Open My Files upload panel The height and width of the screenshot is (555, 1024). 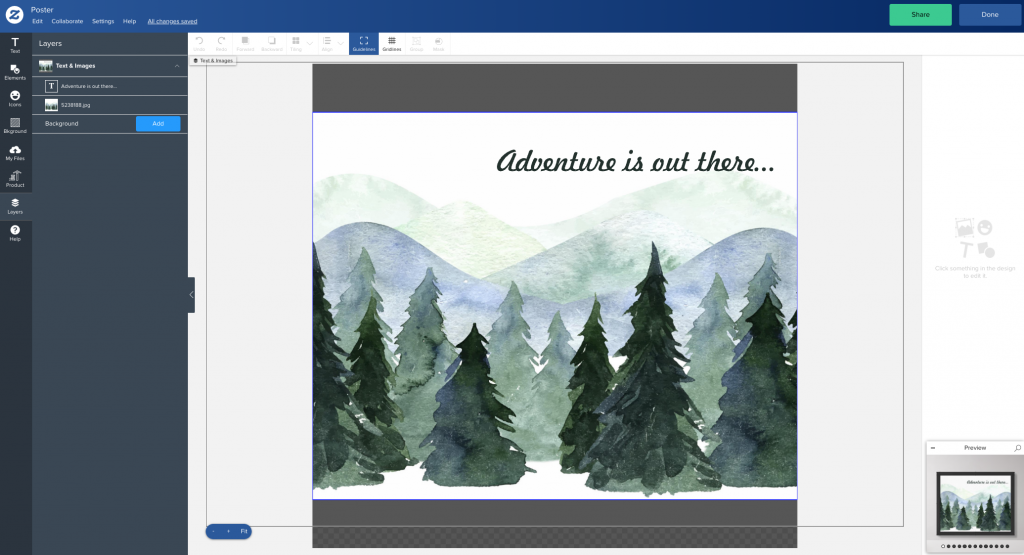pyautogui.click(x=15, y=152)
